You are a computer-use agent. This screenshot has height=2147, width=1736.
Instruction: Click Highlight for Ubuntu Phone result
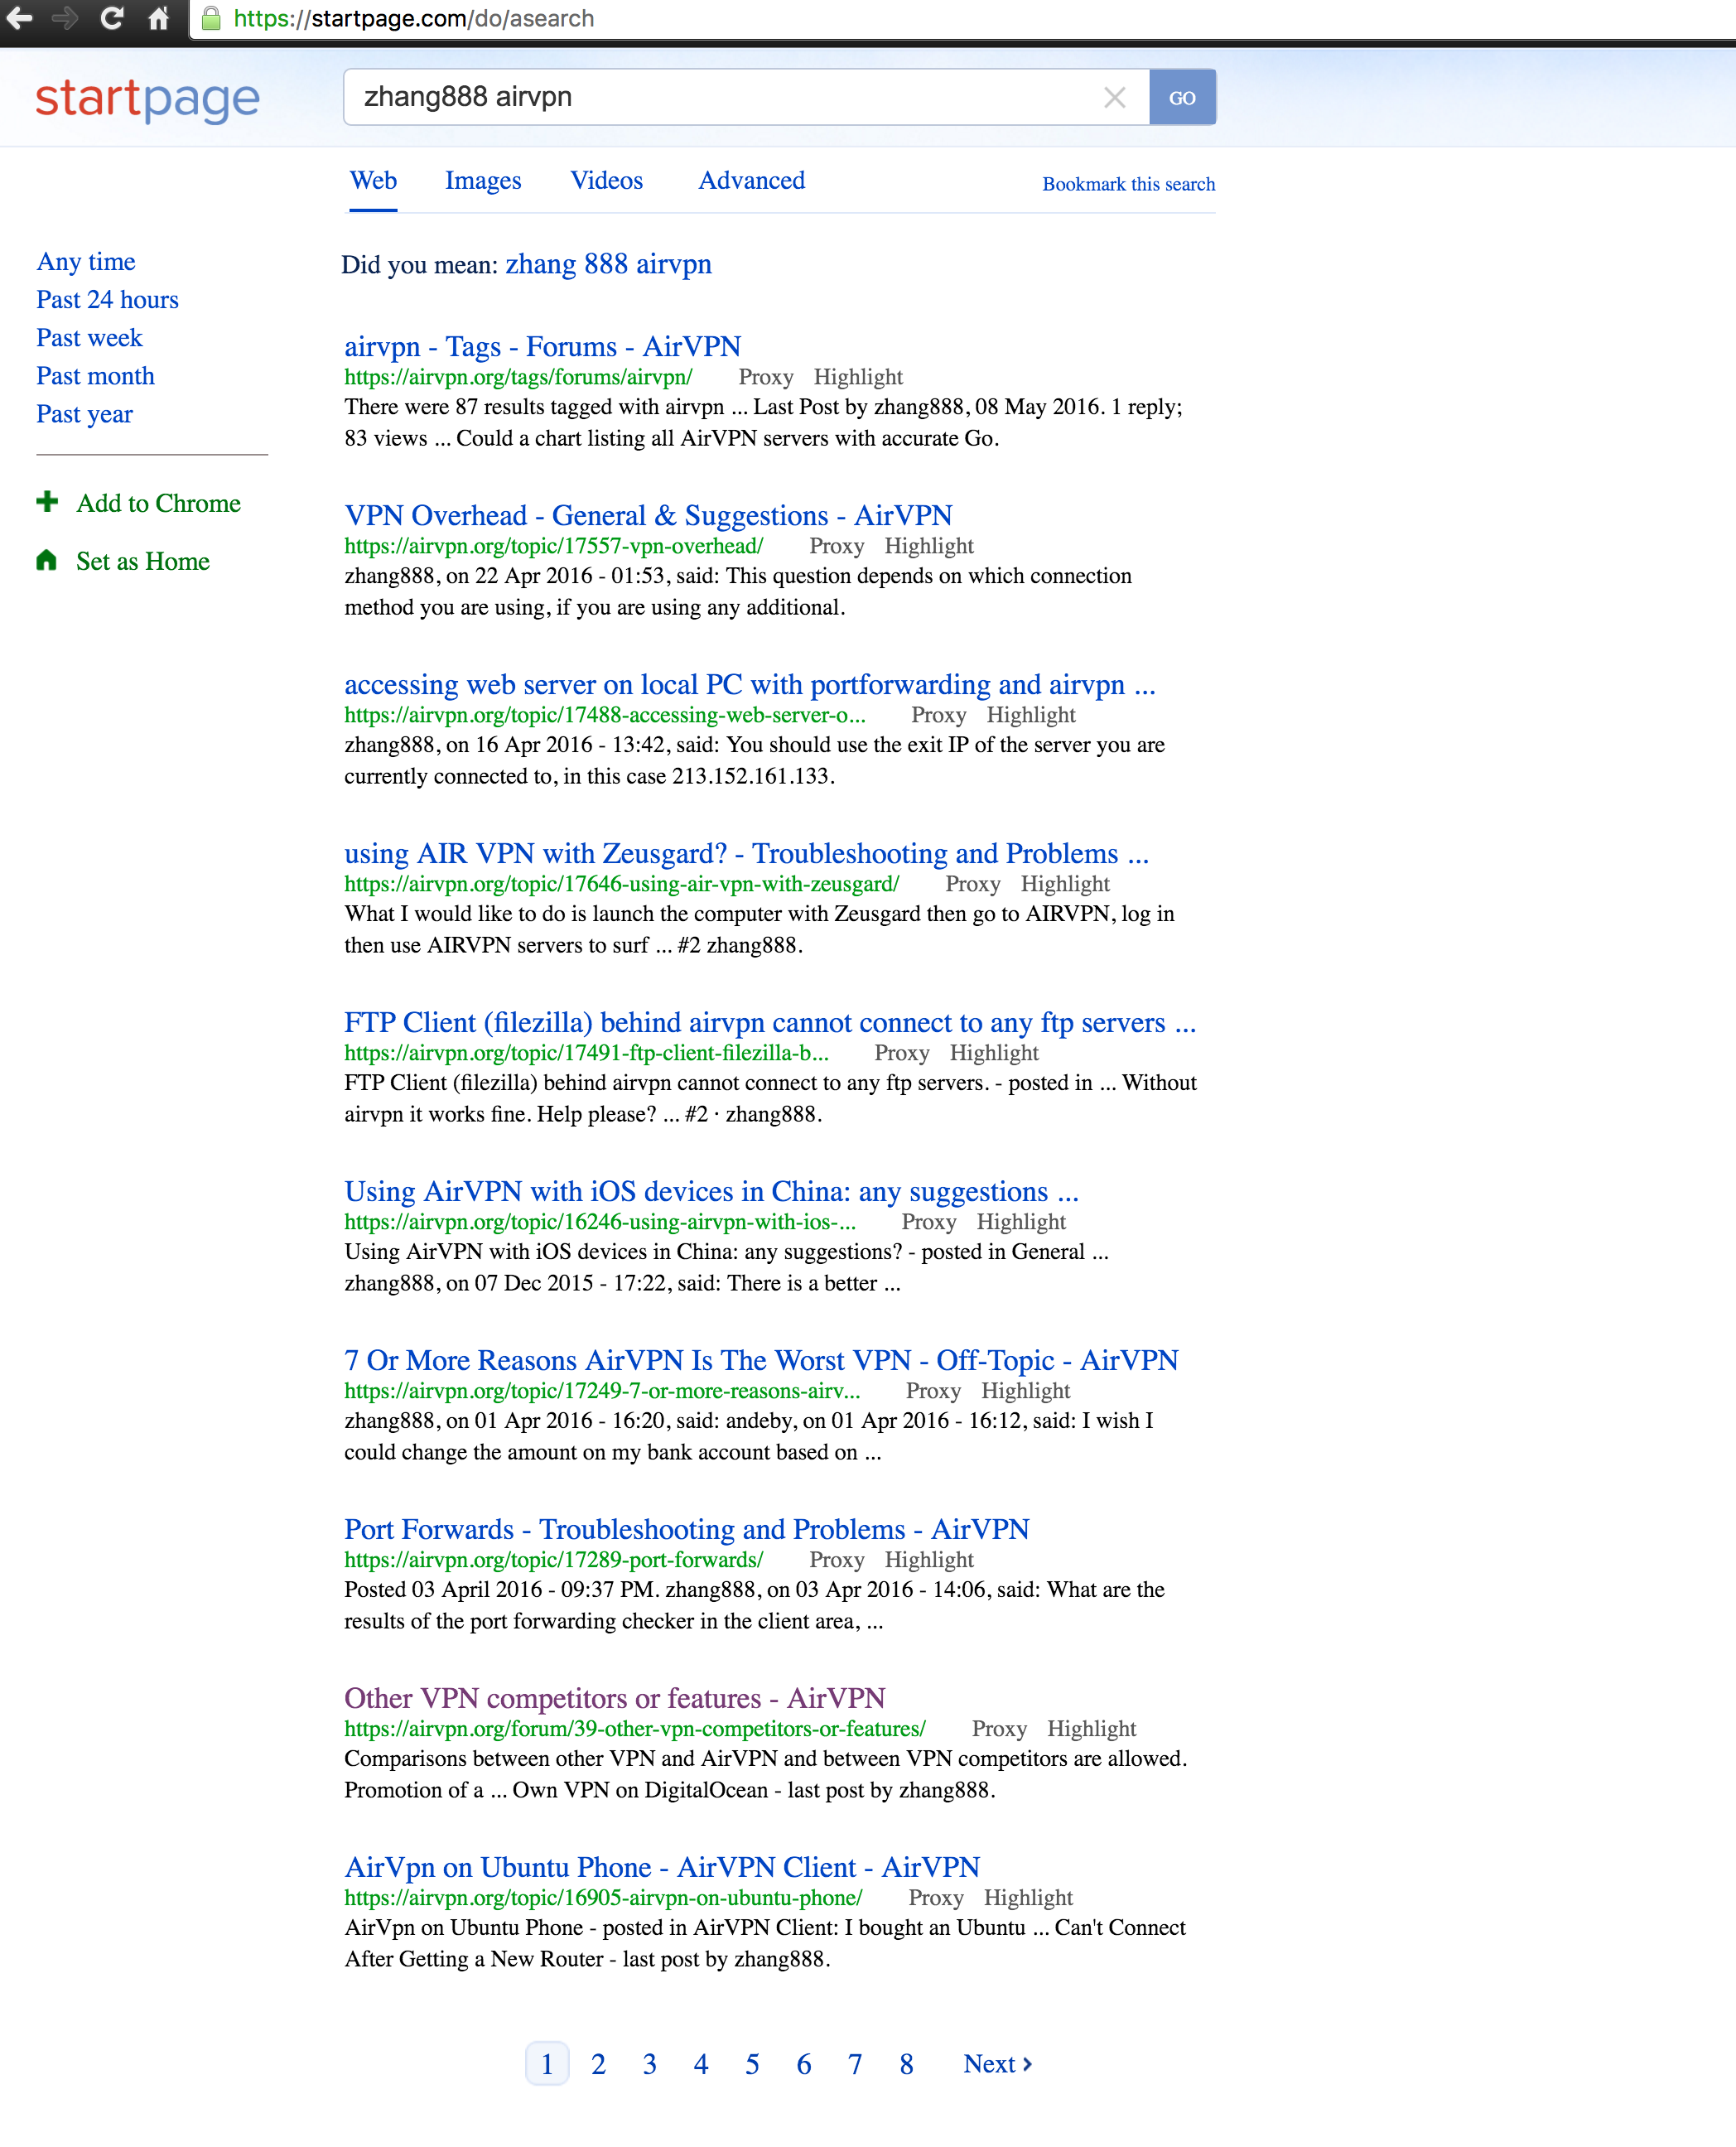click(x=1028, y=1898)
